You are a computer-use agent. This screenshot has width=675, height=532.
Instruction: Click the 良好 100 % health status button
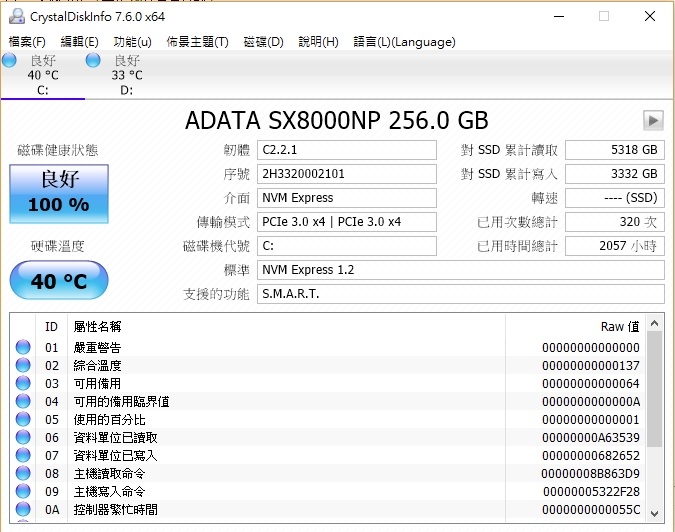click(59, 194)
